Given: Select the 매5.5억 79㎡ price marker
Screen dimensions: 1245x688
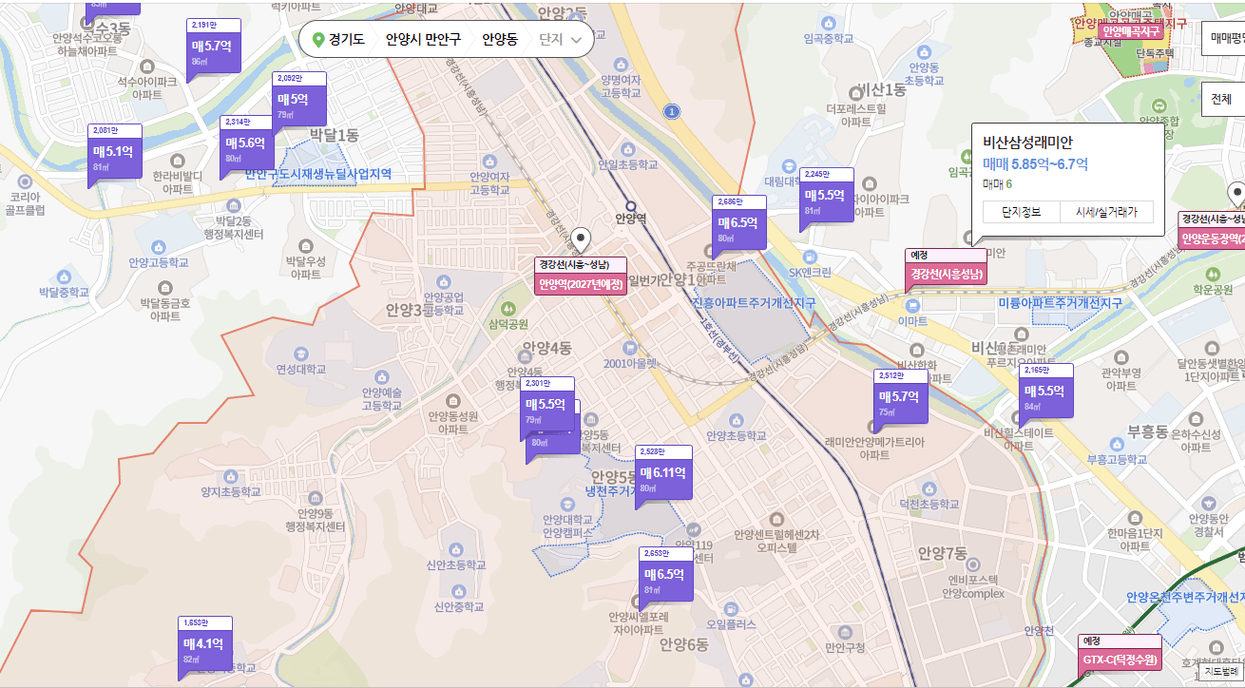Looking at the screenshot, I should coord(546,406).
